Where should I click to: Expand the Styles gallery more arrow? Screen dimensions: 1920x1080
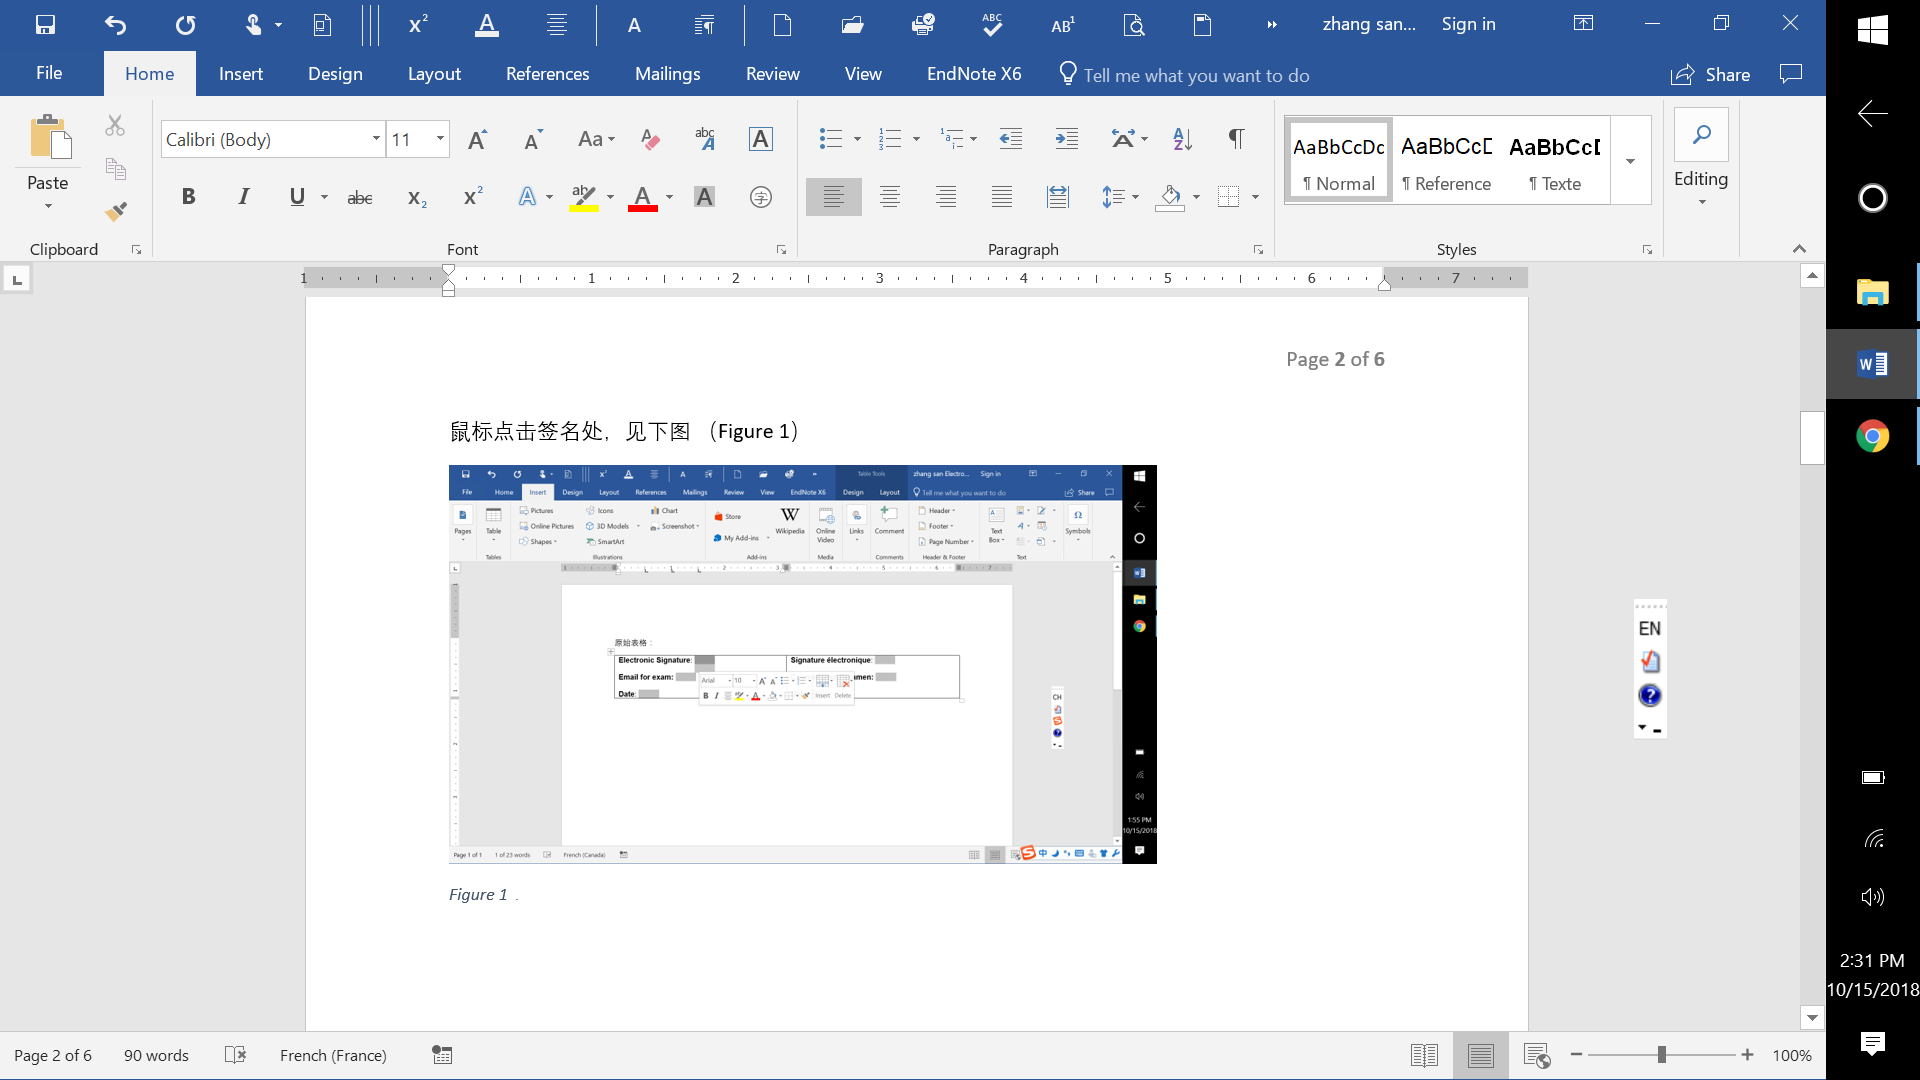click(1630, 161)
